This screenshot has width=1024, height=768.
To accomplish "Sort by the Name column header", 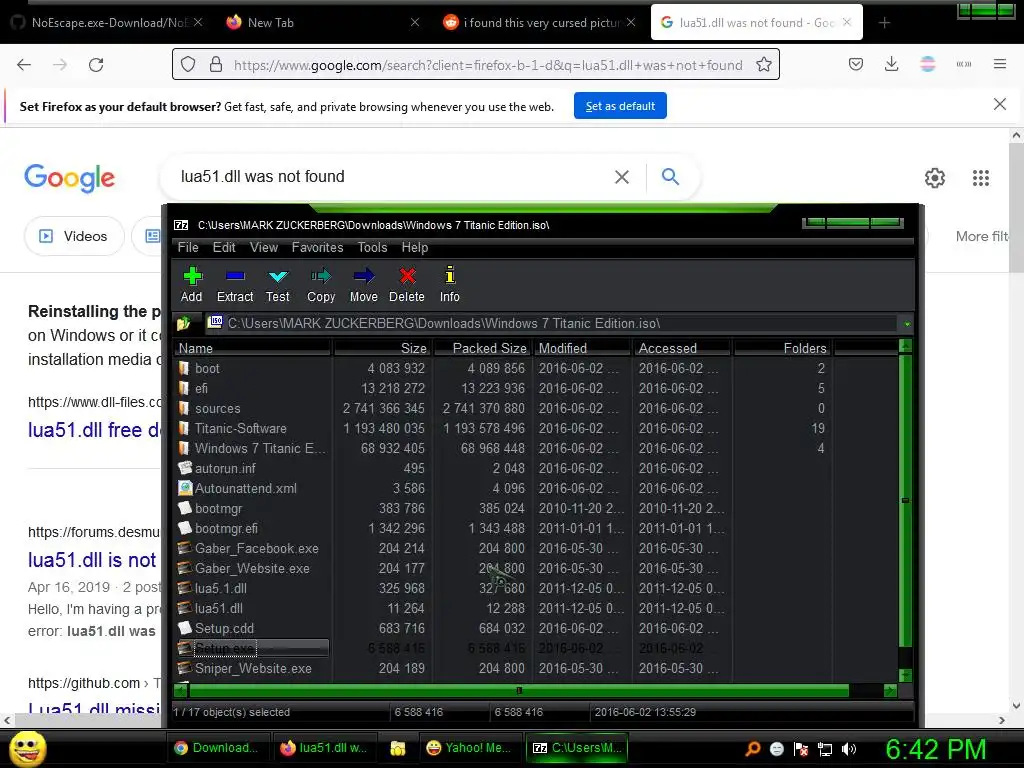I will 253,348.
